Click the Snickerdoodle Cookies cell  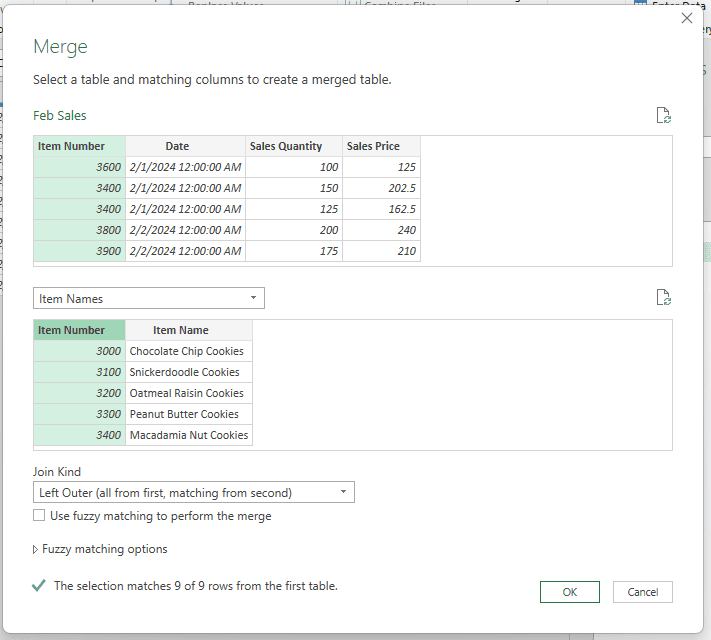(x=188, y=372)
